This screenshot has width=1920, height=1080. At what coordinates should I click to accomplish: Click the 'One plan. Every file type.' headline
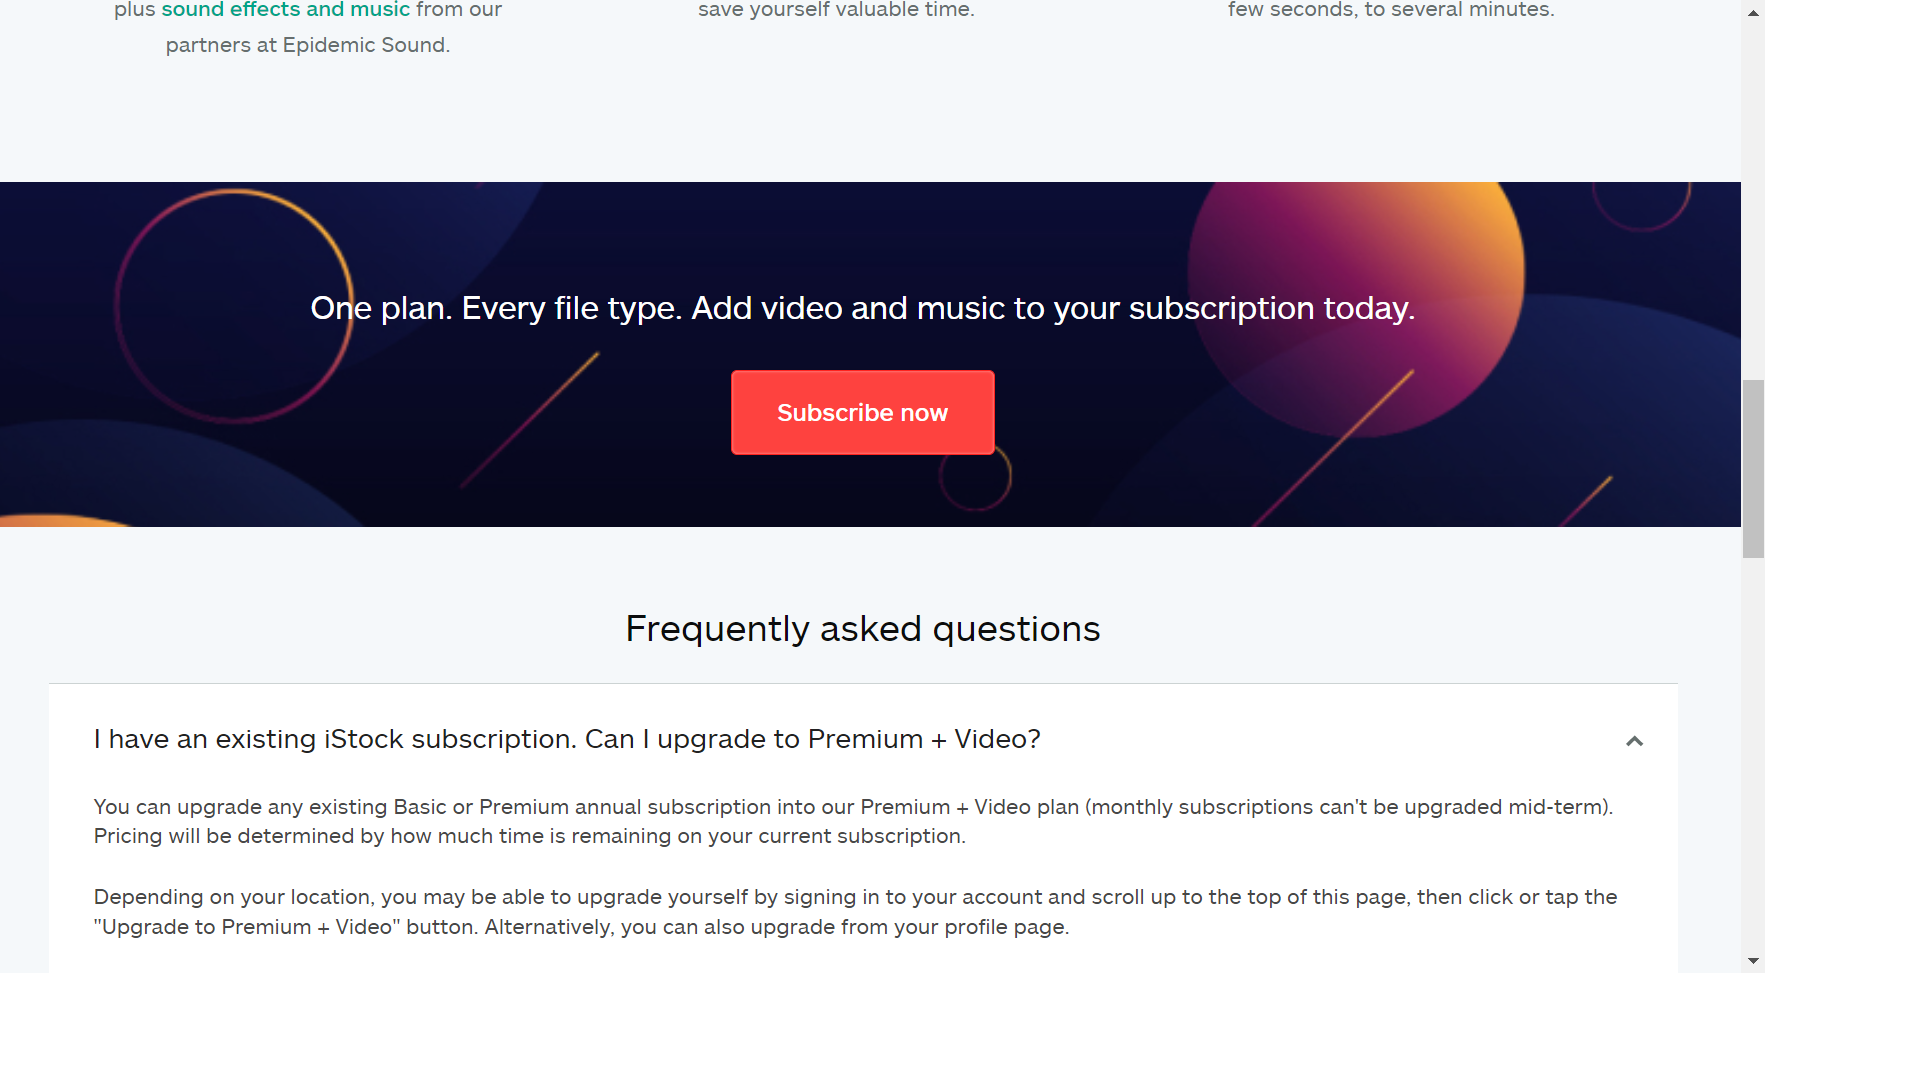coord(862,308)
